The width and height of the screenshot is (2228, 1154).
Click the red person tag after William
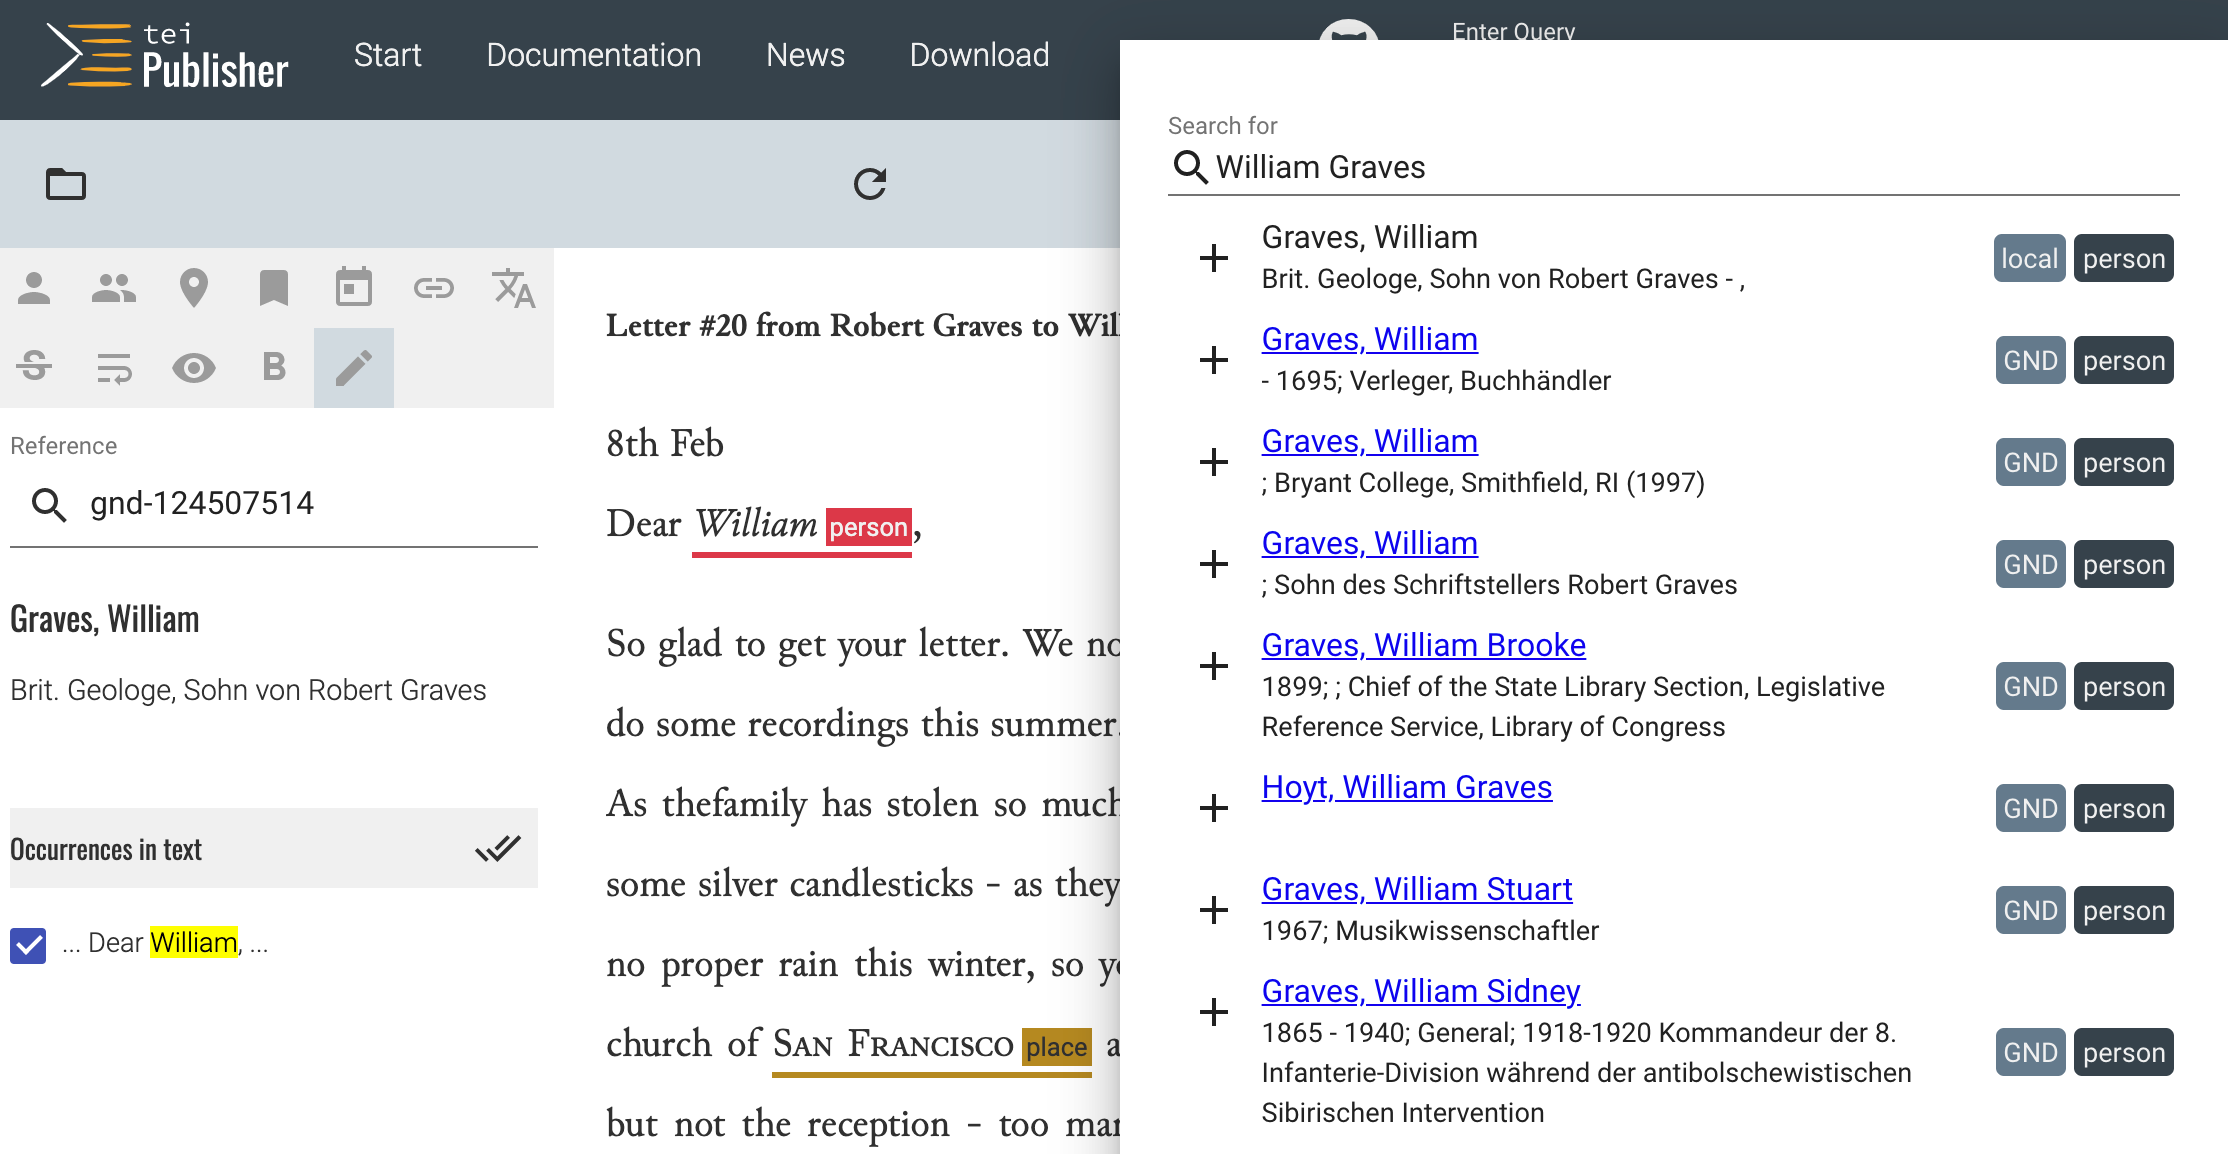(868, 527)
